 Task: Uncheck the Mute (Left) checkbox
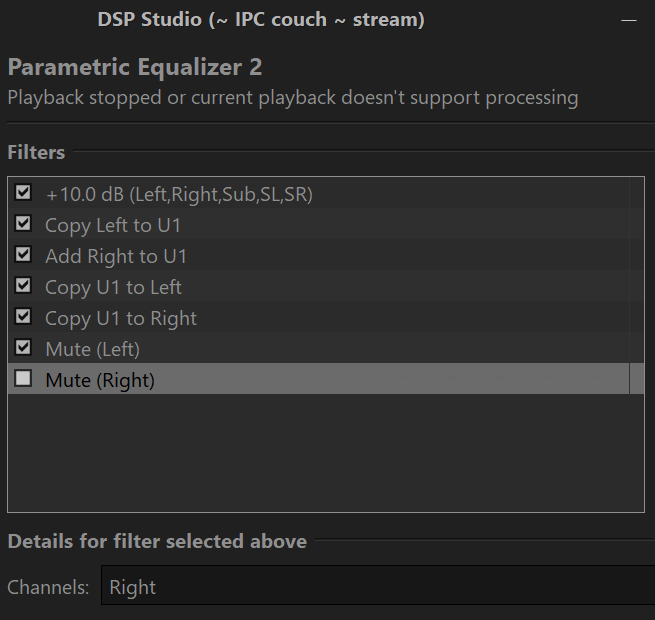coord(23,347)
